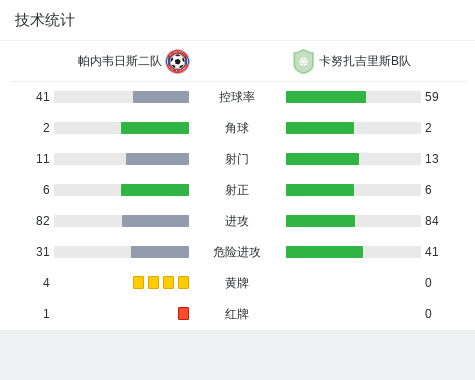The width and height of the screenshot is (475, 380).
Task: Click the fourth yellow card icon
Action: [x=183, y=282]
